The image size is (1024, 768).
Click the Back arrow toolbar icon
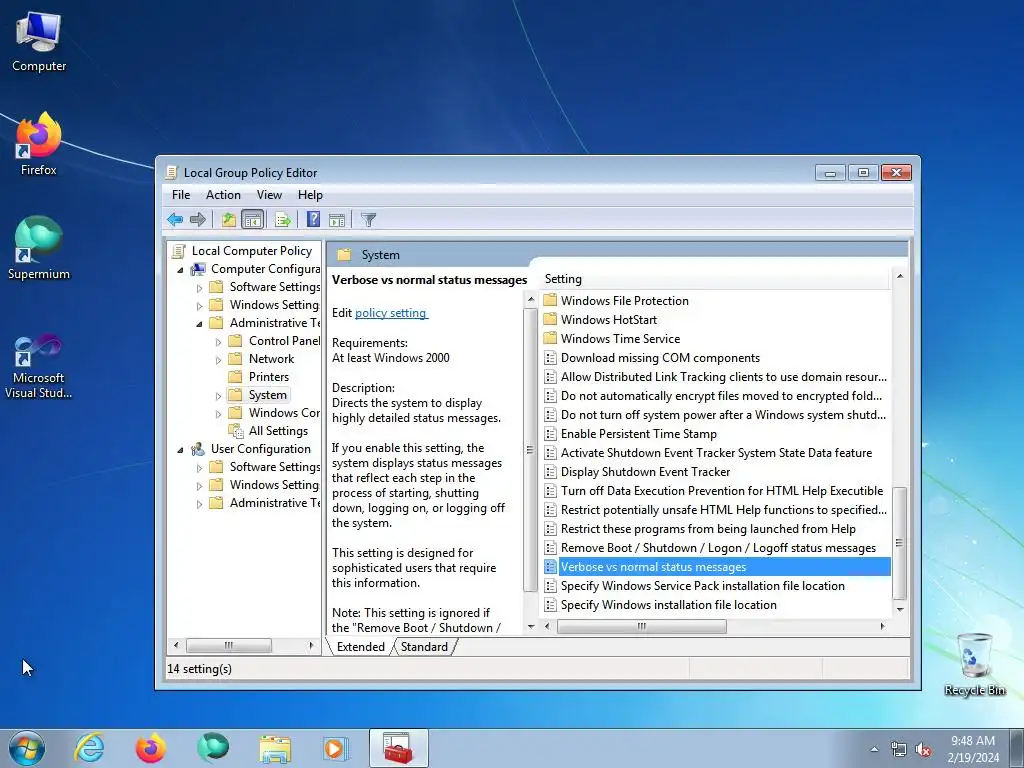pos(175,219)
